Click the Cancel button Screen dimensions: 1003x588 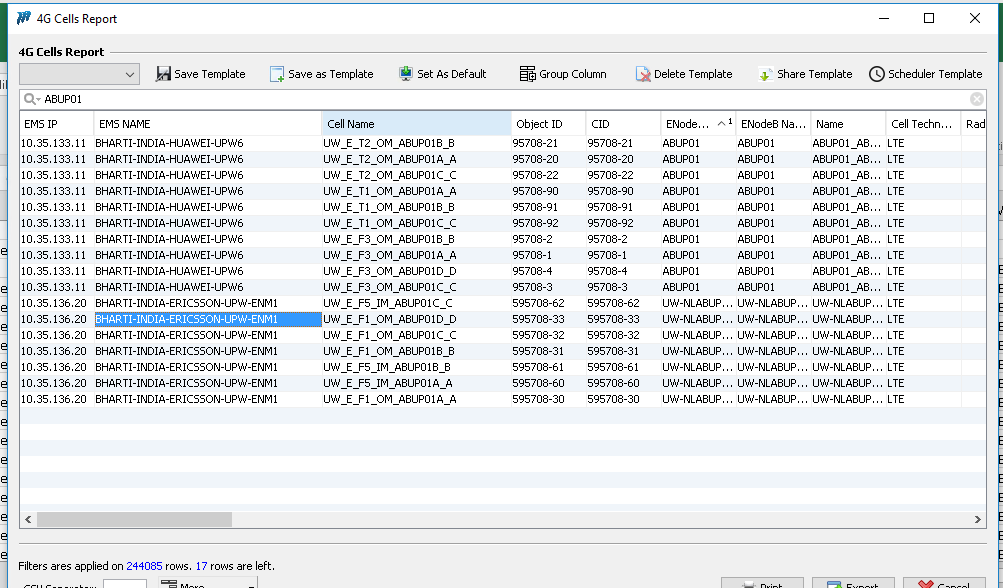944,584
